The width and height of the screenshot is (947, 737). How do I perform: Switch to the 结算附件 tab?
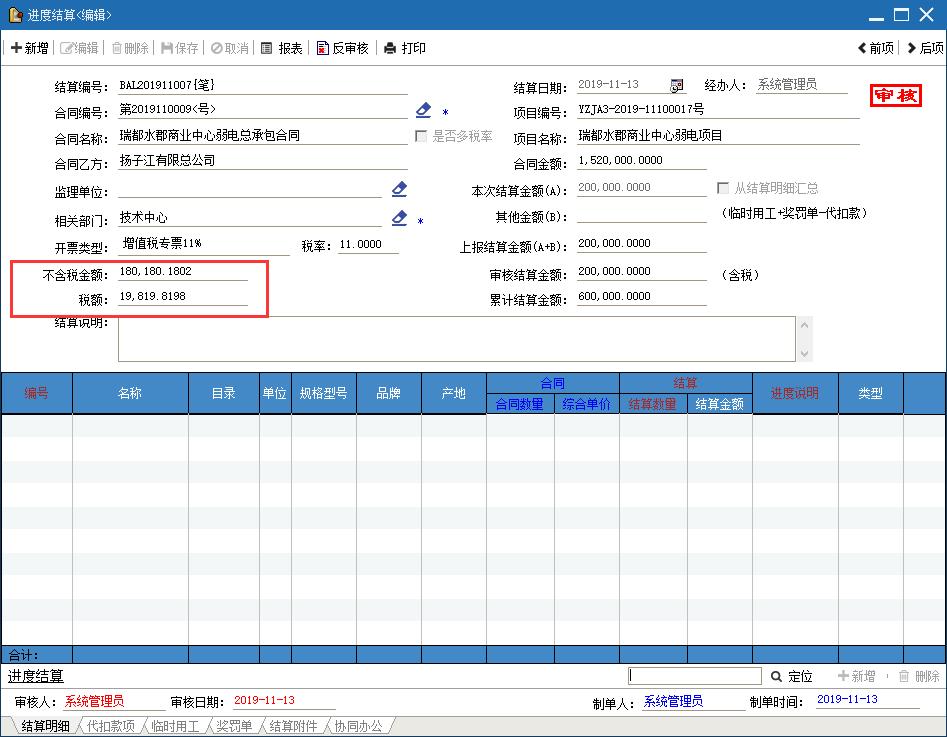click(x=293, y=727)
